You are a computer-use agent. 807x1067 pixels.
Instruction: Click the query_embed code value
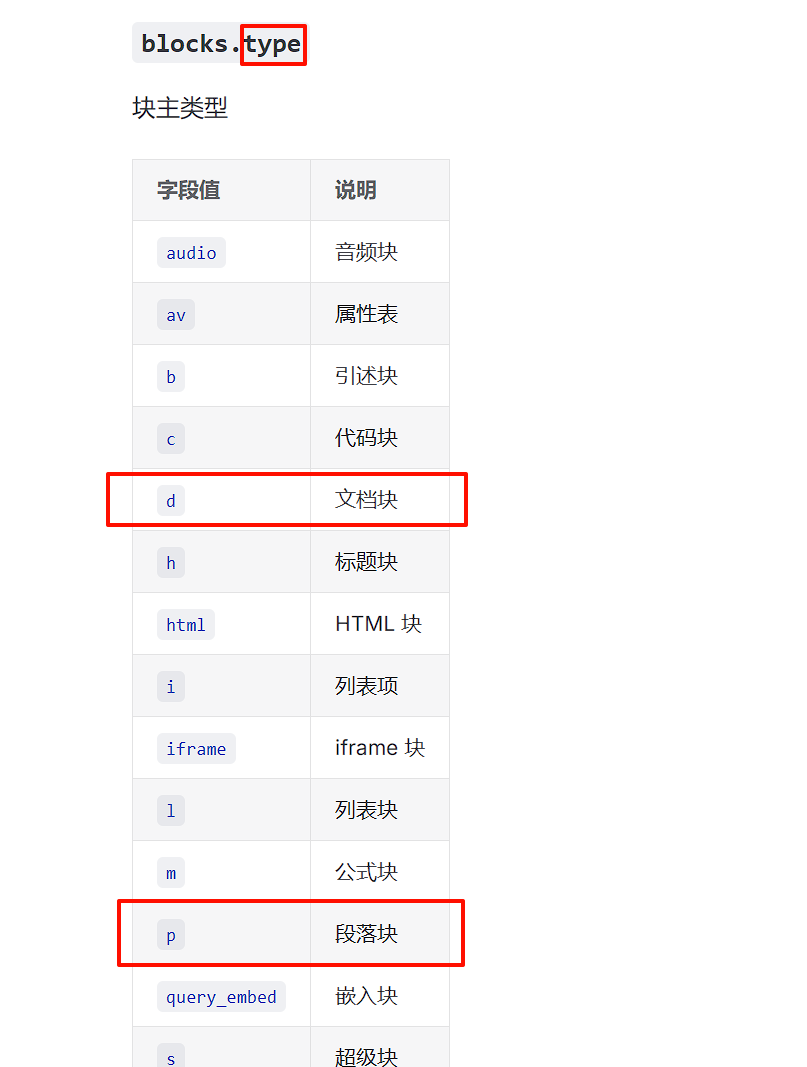[x=221, y=997]
